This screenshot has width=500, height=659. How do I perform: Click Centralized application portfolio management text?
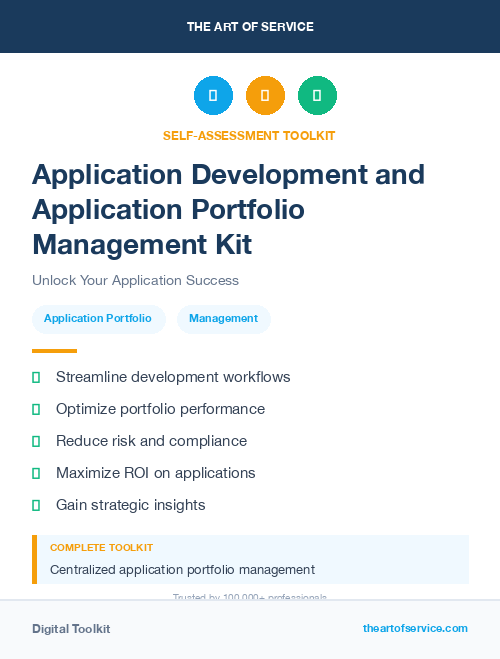point(182,570)
